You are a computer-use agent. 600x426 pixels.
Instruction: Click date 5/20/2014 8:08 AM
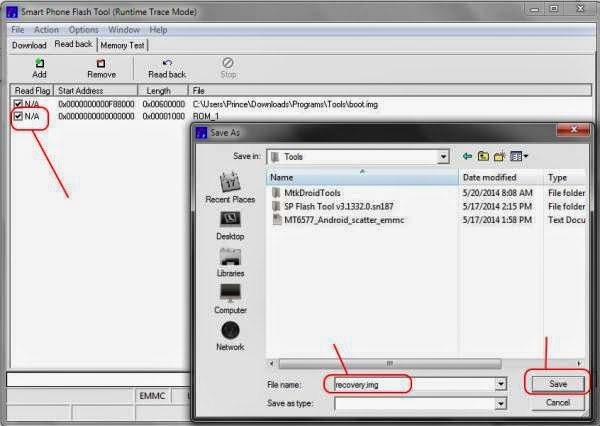click(497, 193)
